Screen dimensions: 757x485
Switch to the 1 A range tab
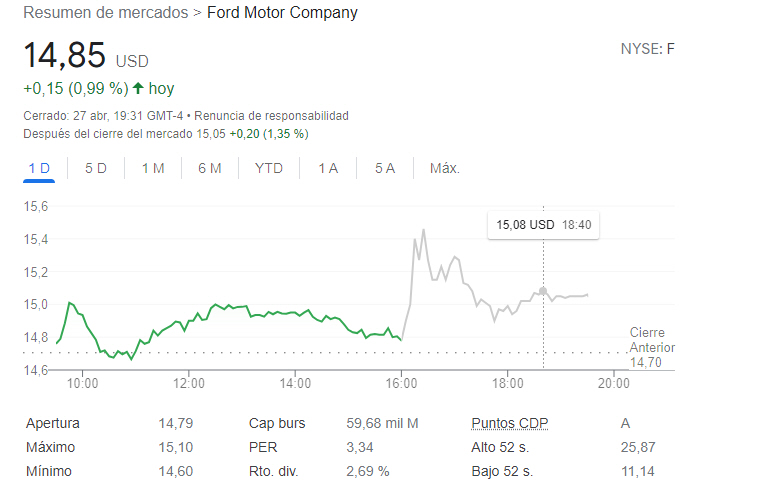pos(328,168)
